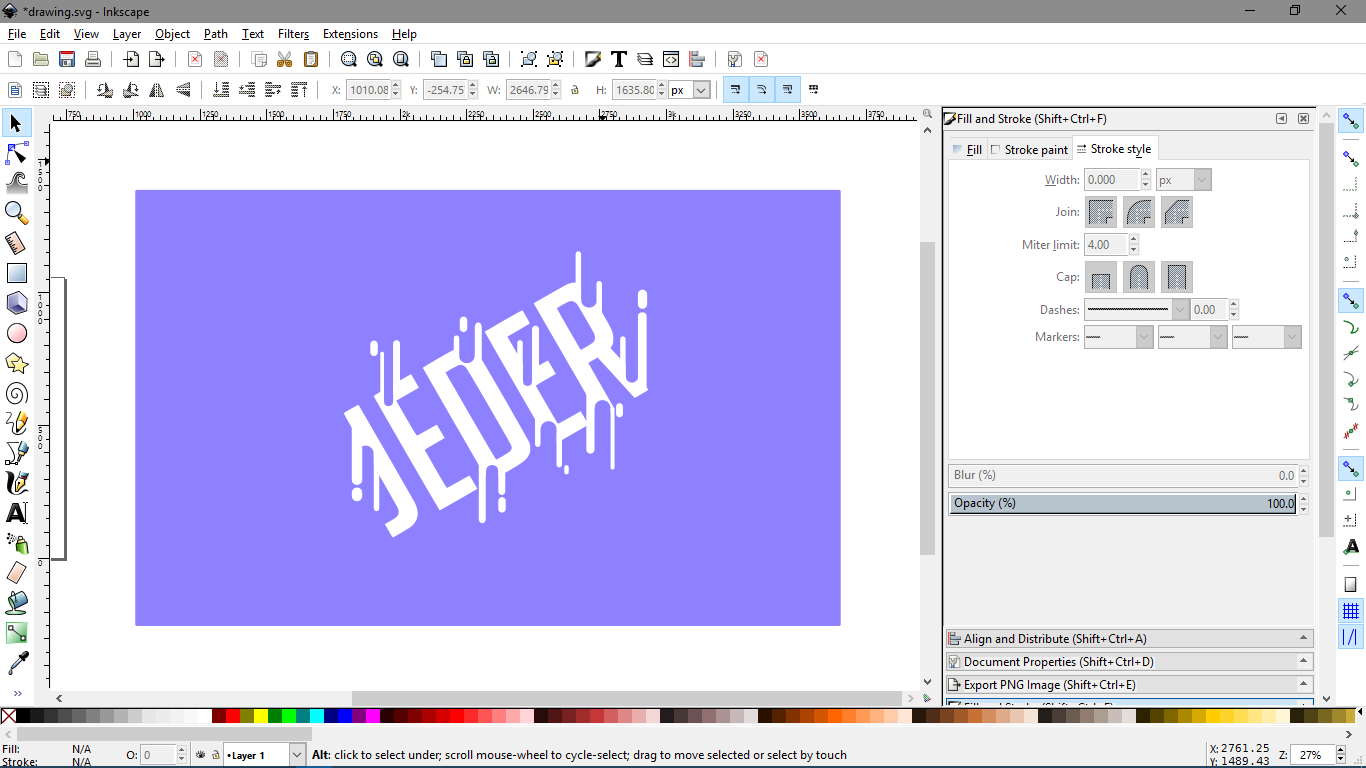Image resolution: width=1366 pixels, height=768 pixels.
Task: Select the Rectangle tool
Action: (17, 273)
